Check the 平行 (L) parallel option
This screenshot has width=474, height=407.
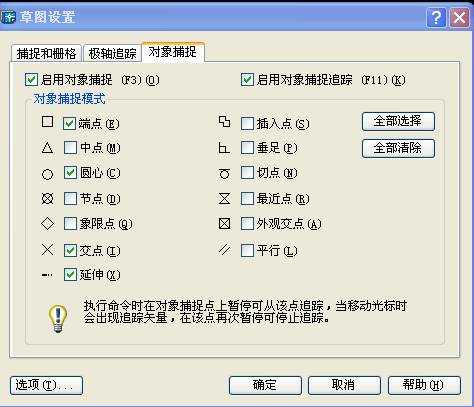[x=247, y=250]
